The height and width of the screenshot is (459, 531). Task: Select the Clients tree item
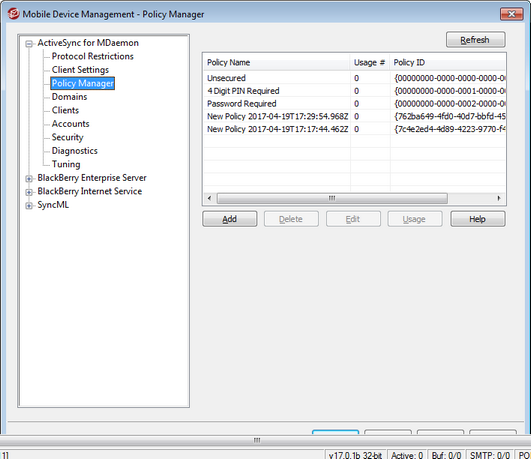(x=65, y=110)
